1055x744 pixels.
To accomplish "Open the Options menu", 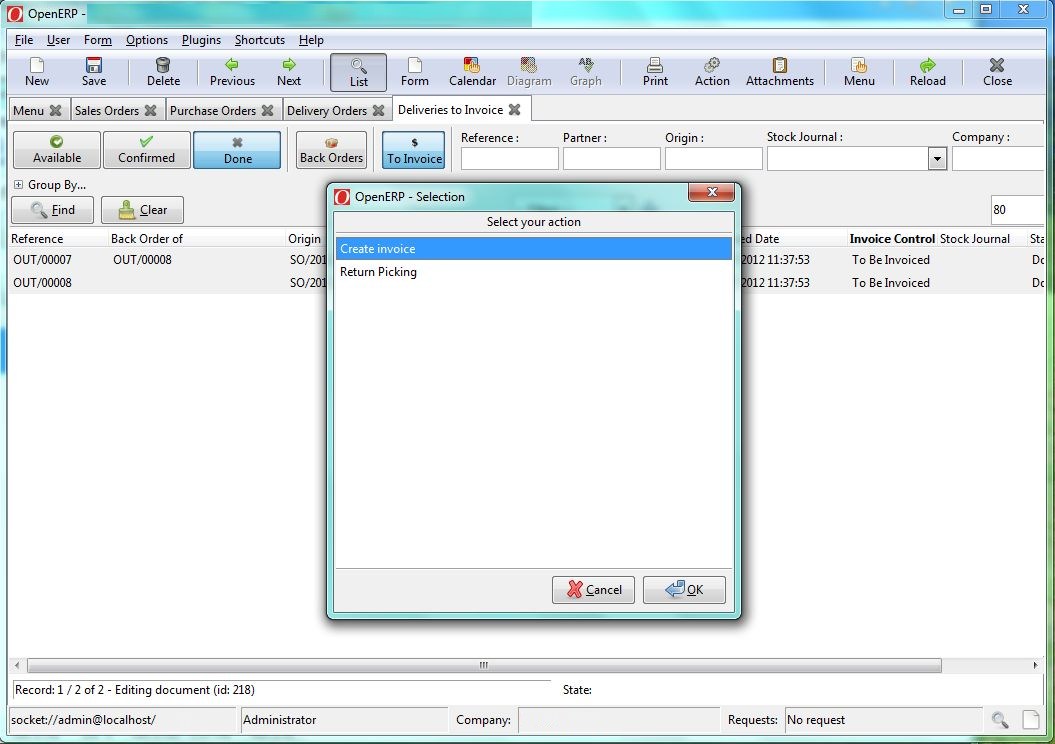I will pyautogui.click(x=147, y=40).
